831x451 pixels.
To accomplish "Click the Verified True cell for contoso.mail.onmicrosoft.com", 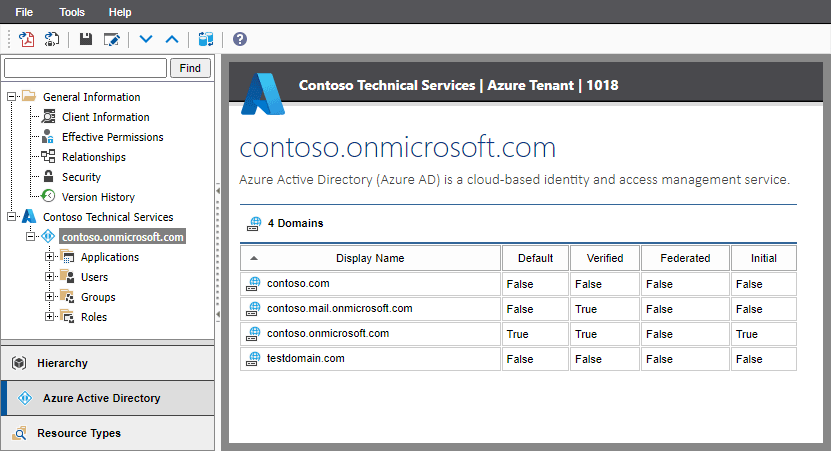I will pos(605,309).
